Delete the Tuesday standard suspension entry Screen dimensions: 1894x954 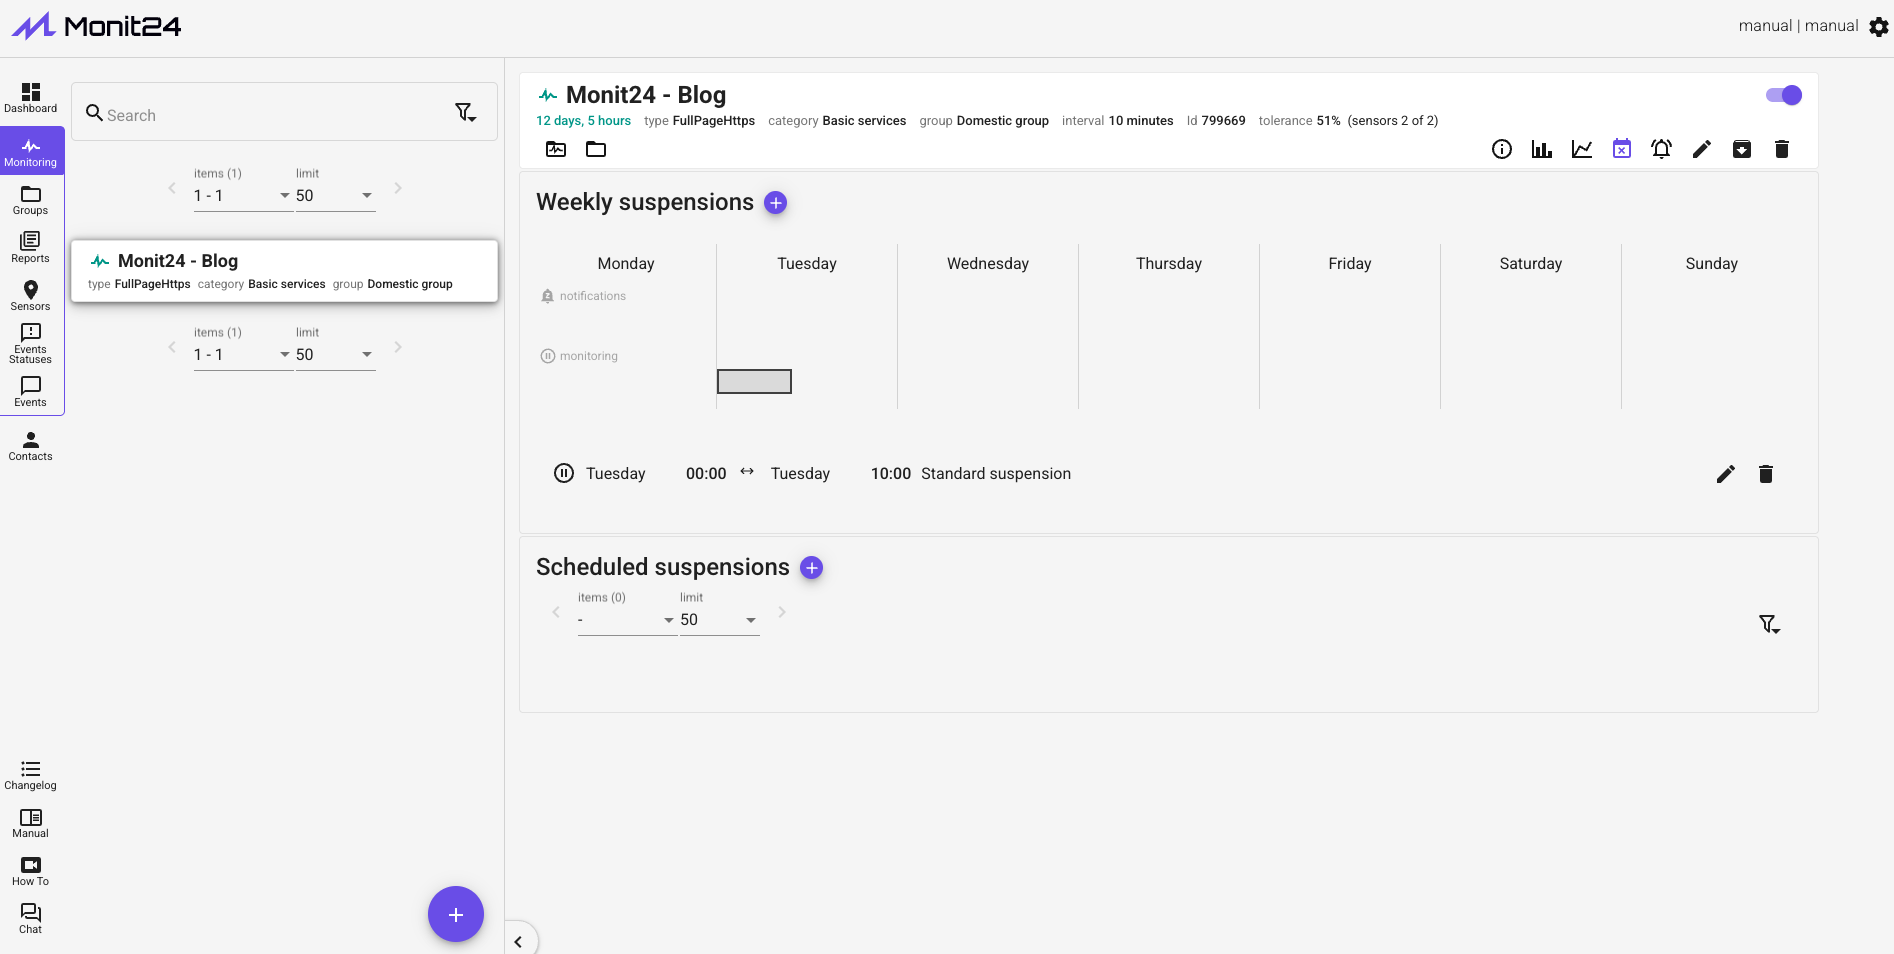pyautogui.click(x=1765, y=474)
